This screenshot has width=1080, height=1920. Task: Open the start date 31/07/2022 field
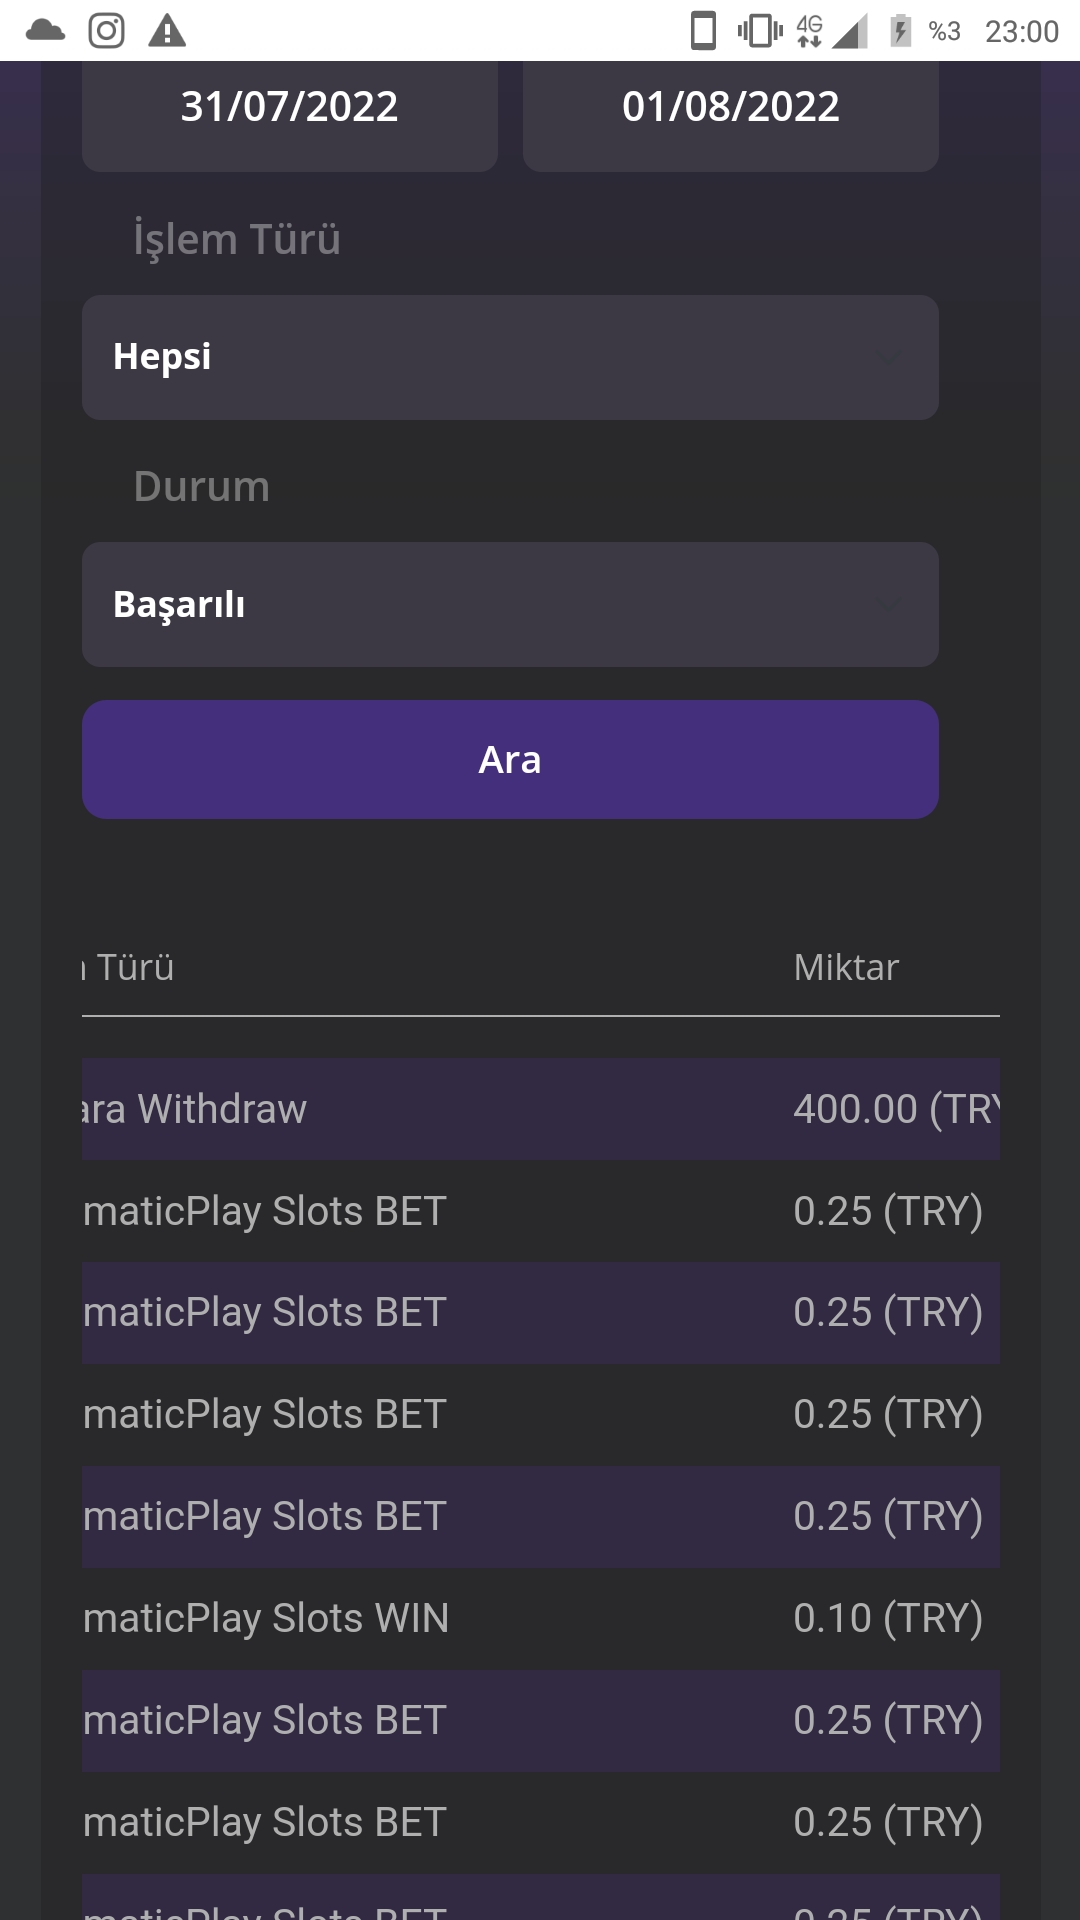pos(290,108)
